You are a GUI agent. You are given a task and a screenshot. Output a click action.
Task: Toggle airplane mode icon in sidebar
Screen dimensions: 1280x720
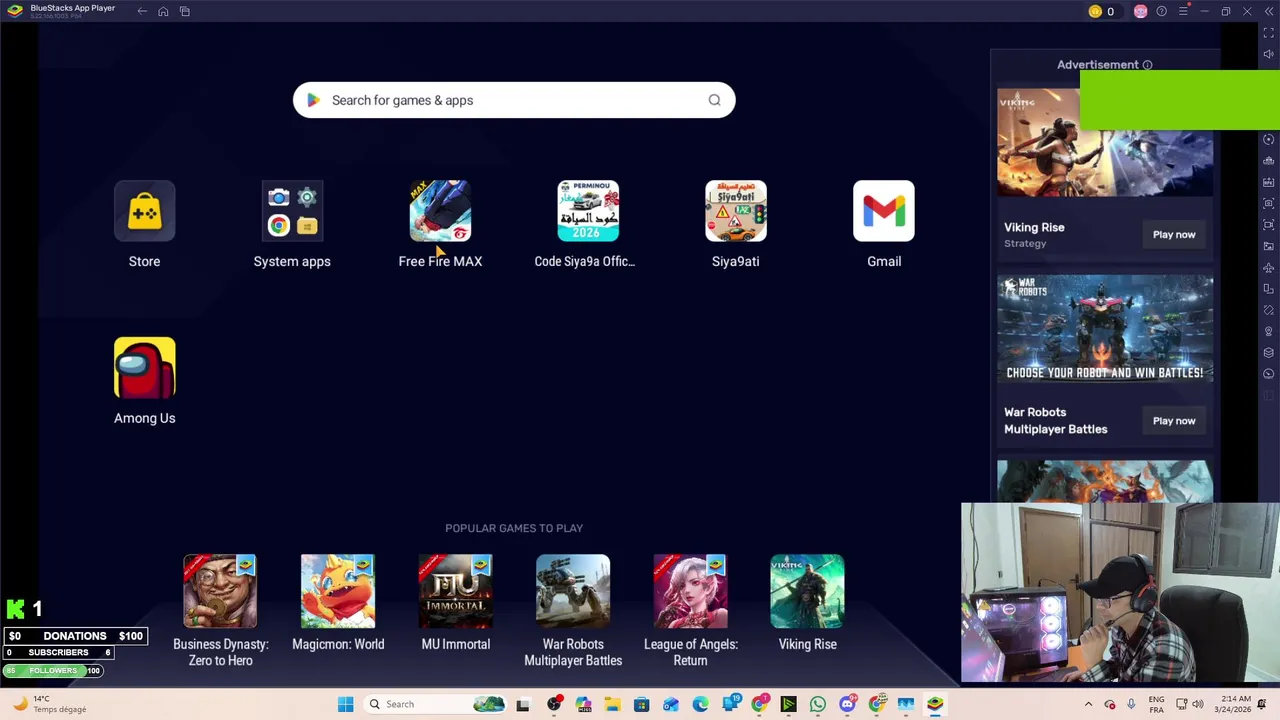point(1269,268)
